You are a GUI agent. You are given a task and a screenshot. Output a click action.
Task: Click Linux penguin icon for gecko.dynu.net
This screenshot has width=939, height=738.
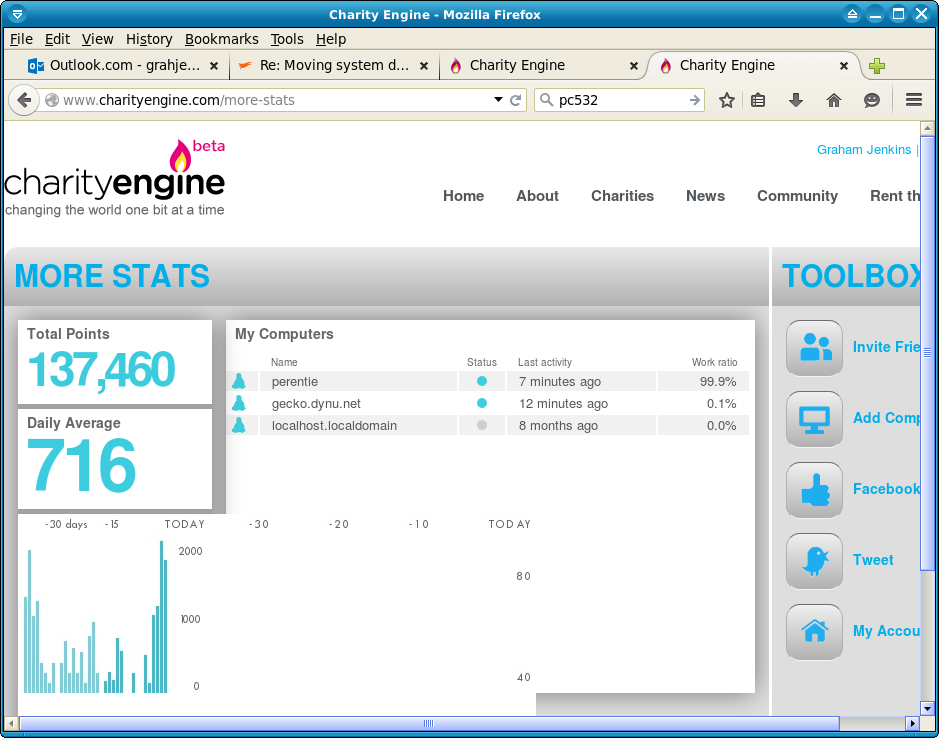coord(238,403)
